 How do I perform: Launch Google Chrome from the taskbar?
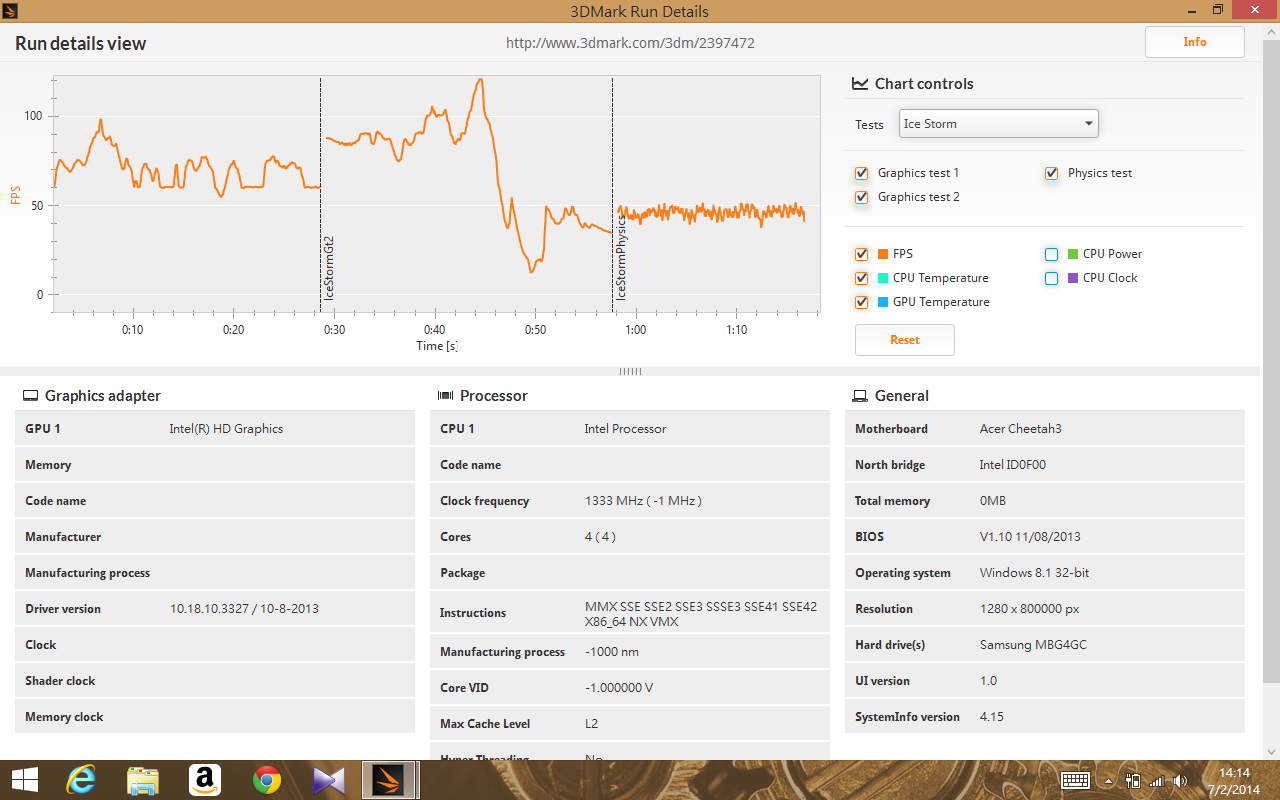click(267, 779)
